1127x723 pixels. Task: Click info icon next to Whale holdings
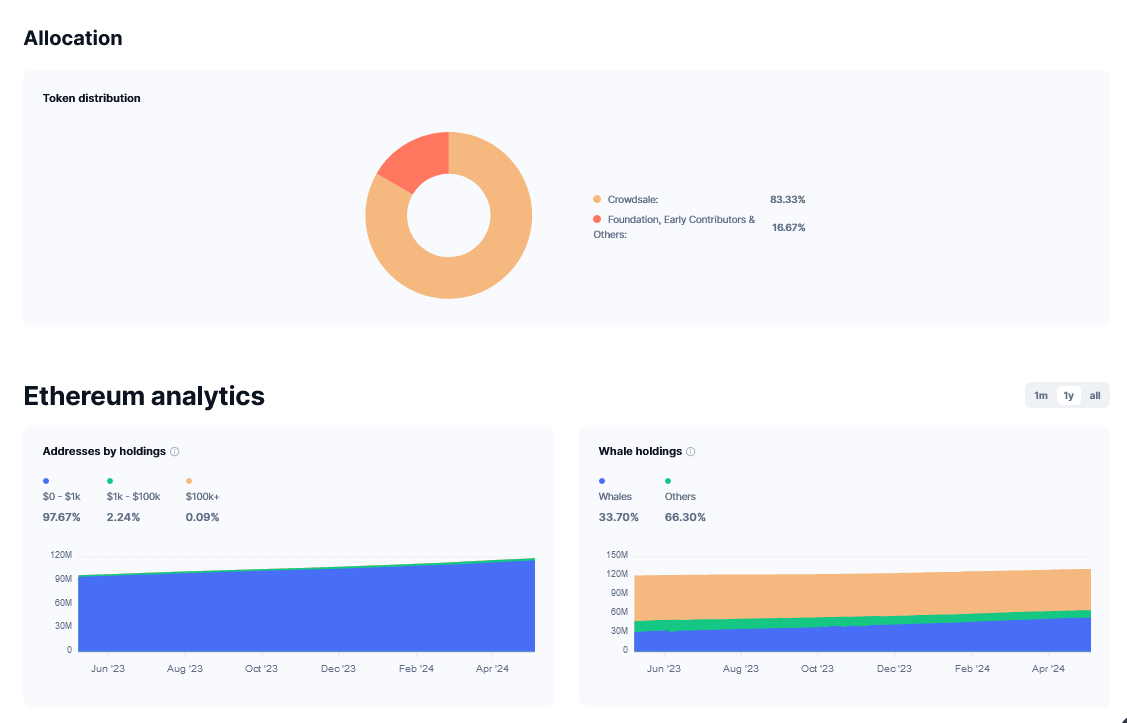690,452
